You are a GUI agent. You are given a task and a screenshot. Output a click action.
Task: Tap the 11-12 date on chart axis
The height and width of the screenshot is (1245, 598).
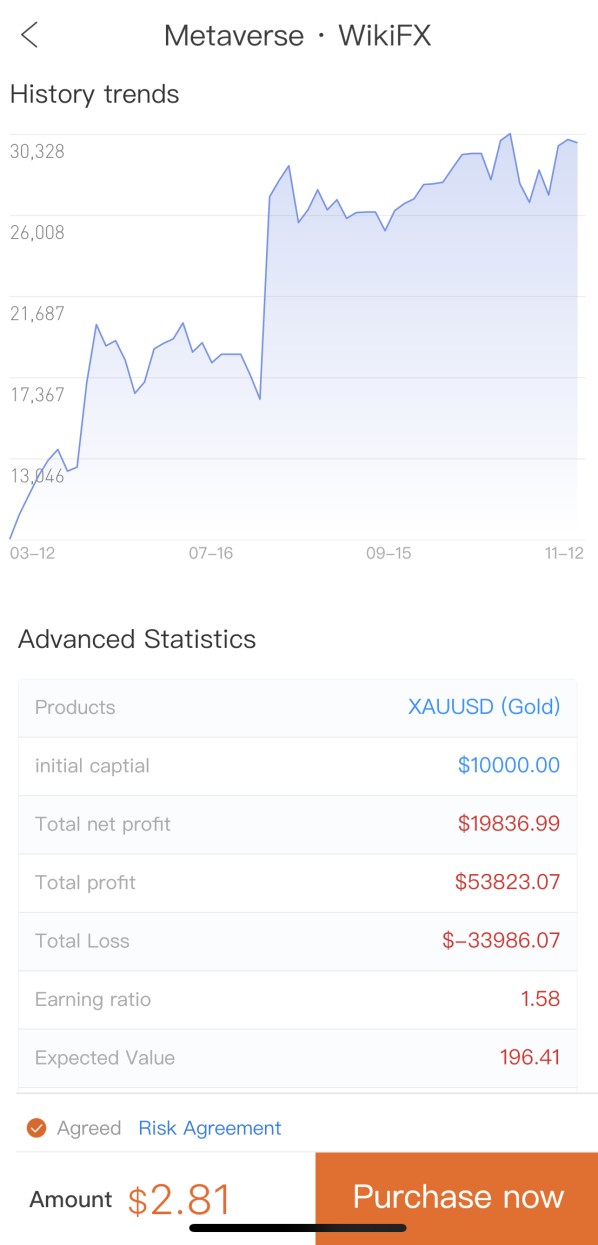(564, 553)
